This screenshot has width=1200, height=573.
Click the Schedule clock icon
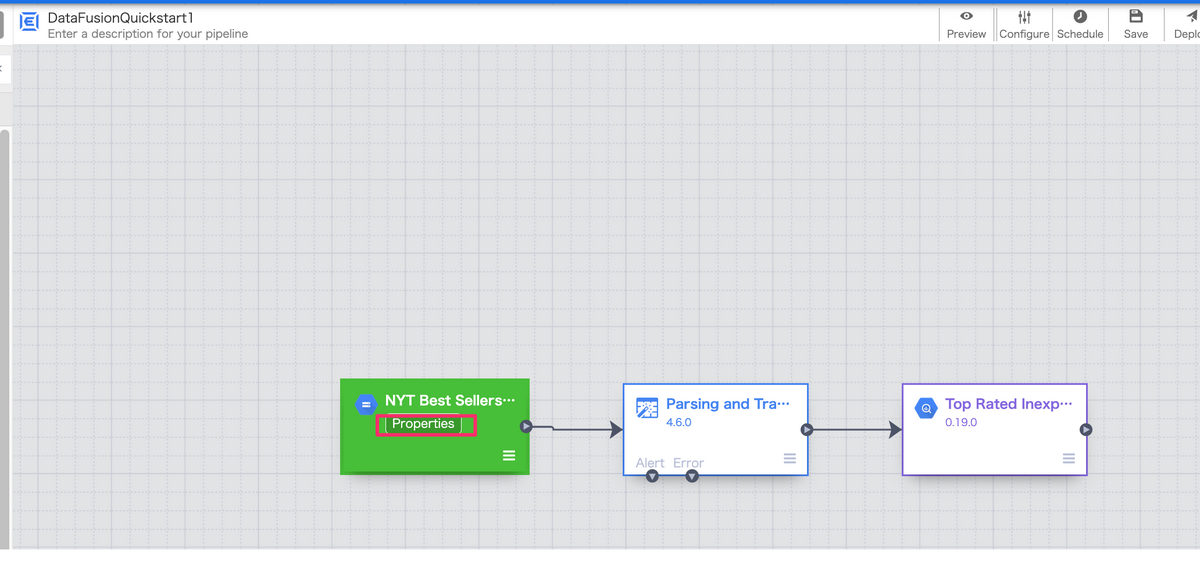click(x=1080, y=17)
